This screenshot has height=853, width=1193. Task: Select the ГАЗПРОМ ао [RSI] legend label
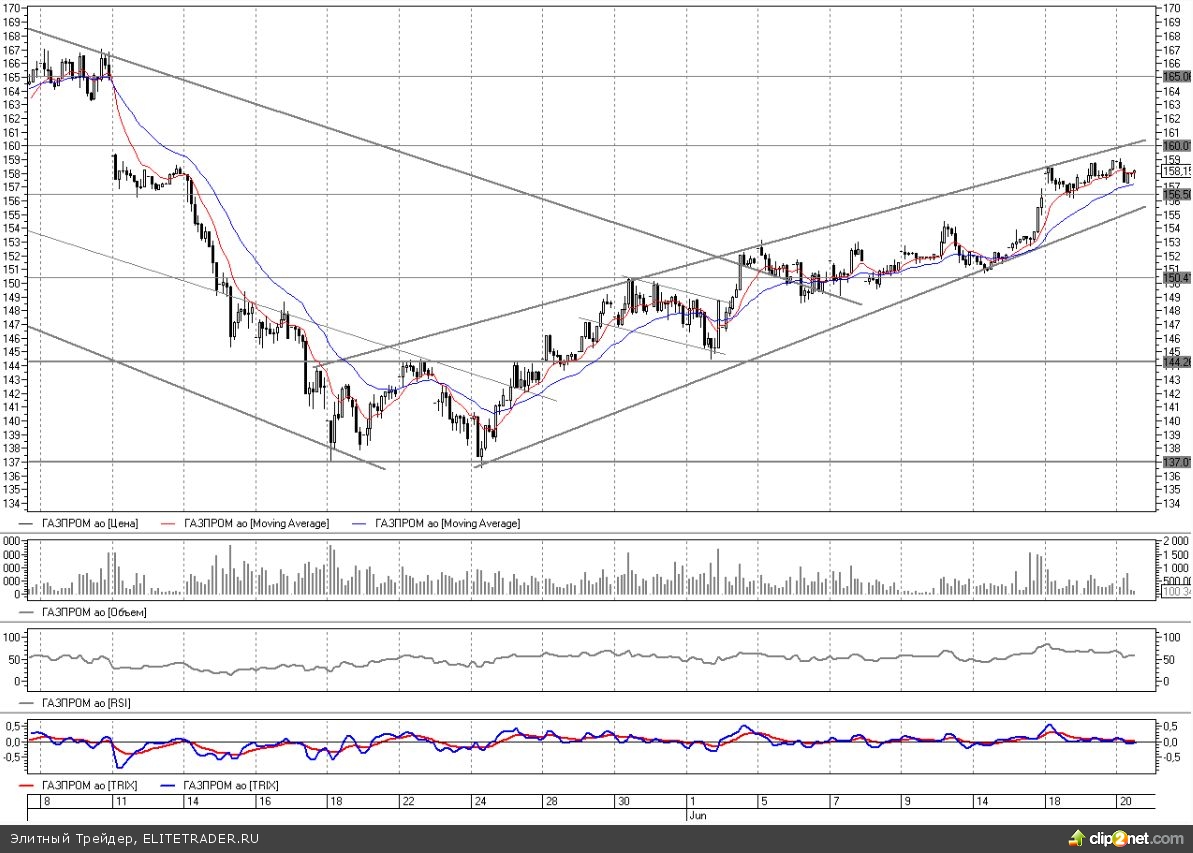pos(86,703)
